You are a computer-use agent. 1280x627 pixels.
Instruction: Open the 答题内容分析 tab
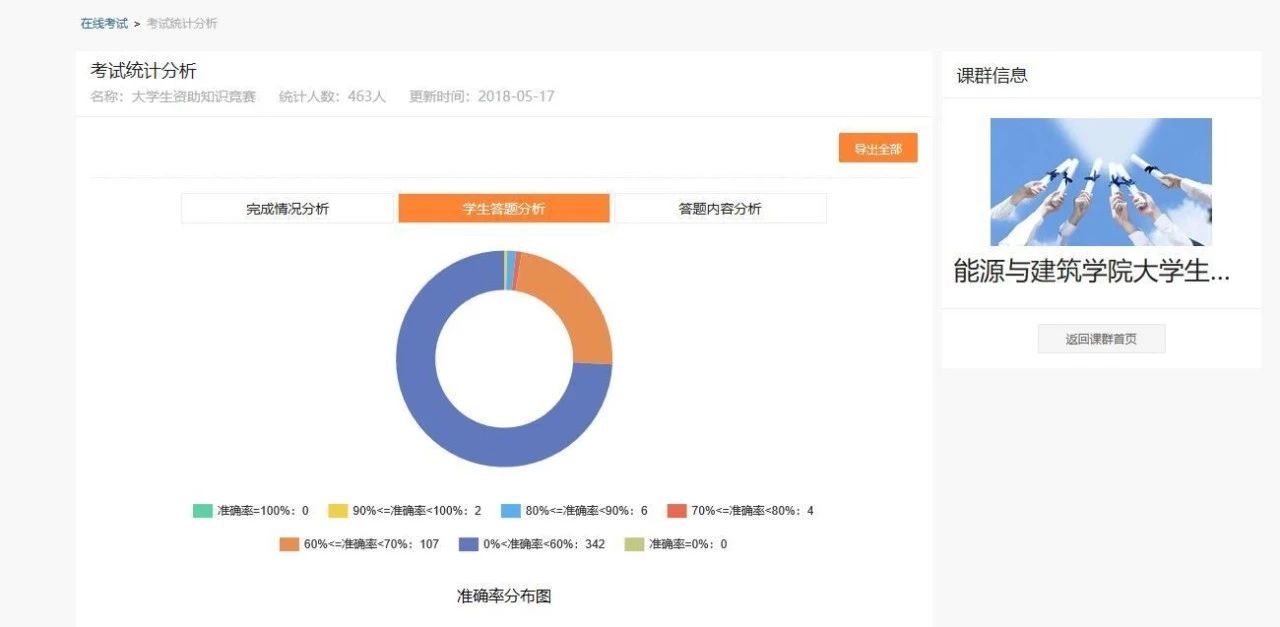tap(719, 209)
